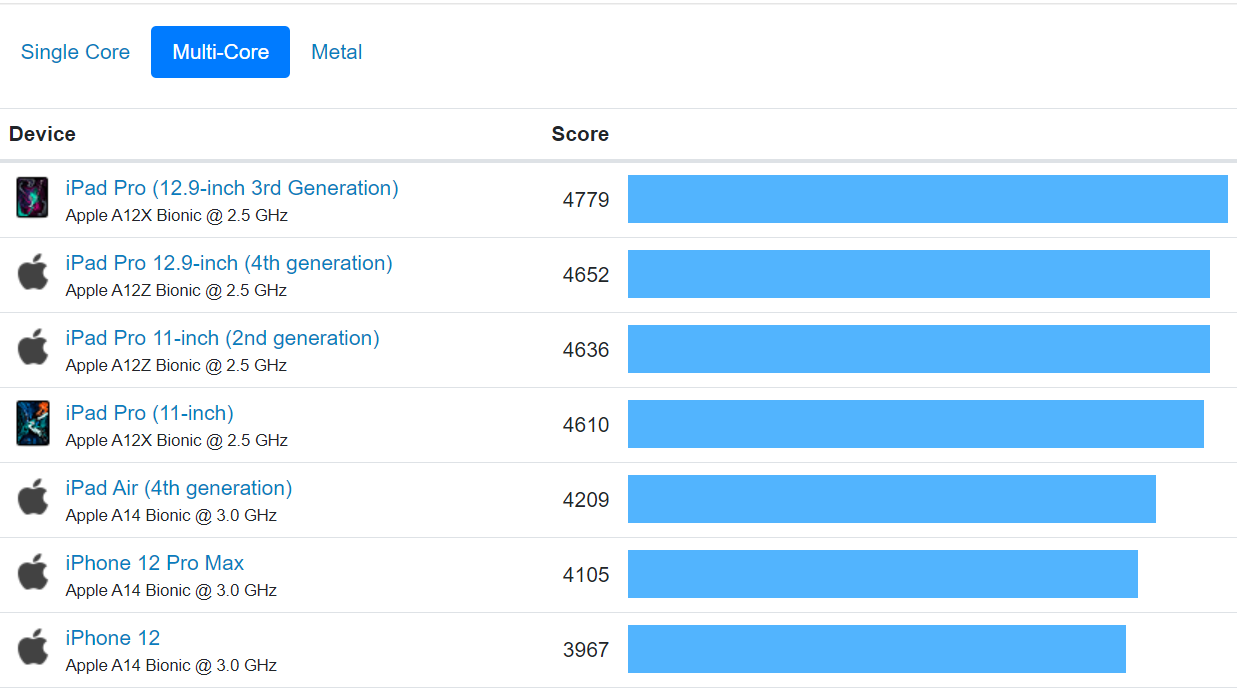Click the Apple logo beside iPhone 12
Screen dimensions: 1257x688
coord(32,648)
